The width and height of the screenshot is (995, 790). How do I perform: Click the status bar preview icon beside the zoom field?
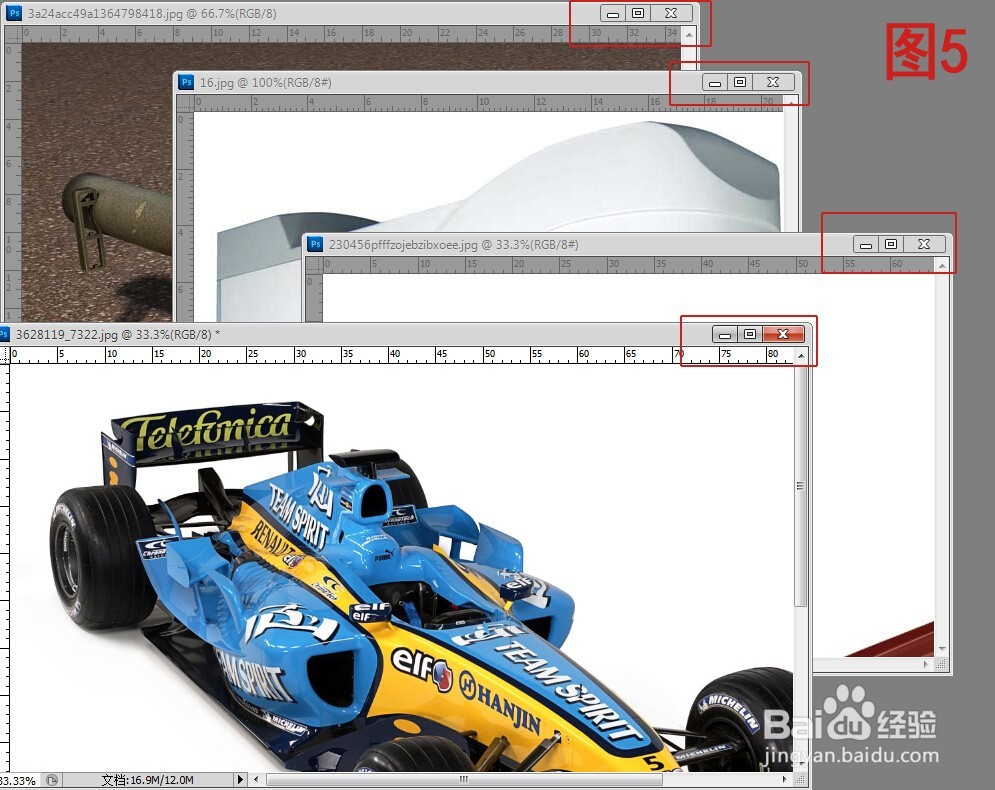click(53, 780)
